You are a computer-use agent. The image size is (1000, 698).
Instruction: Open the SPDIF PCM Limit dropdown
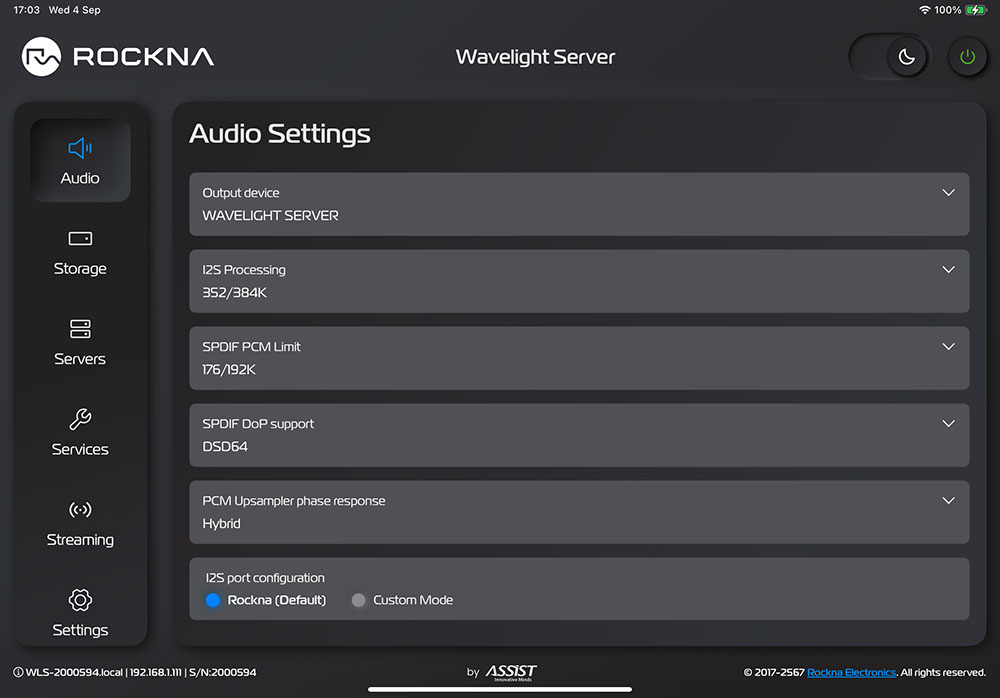[x=949, y=346]
